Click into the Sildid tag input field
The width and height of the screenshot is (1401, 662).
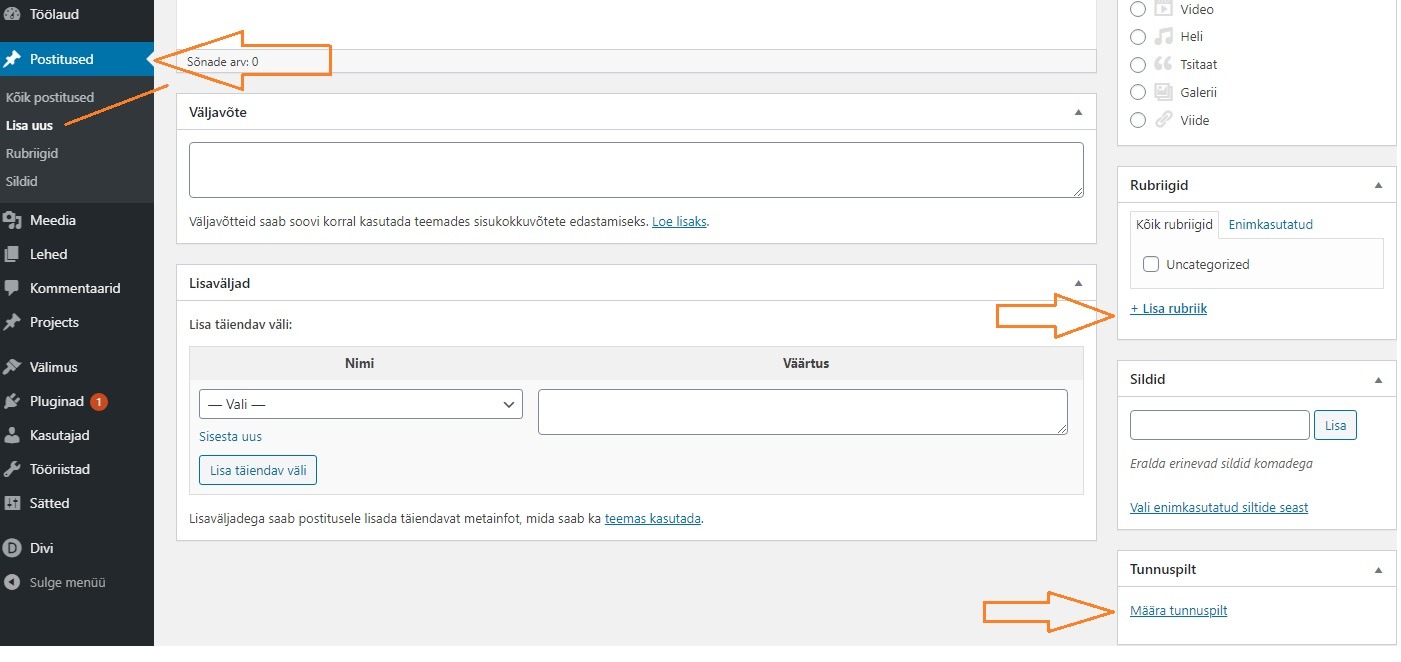[1219, 425]
